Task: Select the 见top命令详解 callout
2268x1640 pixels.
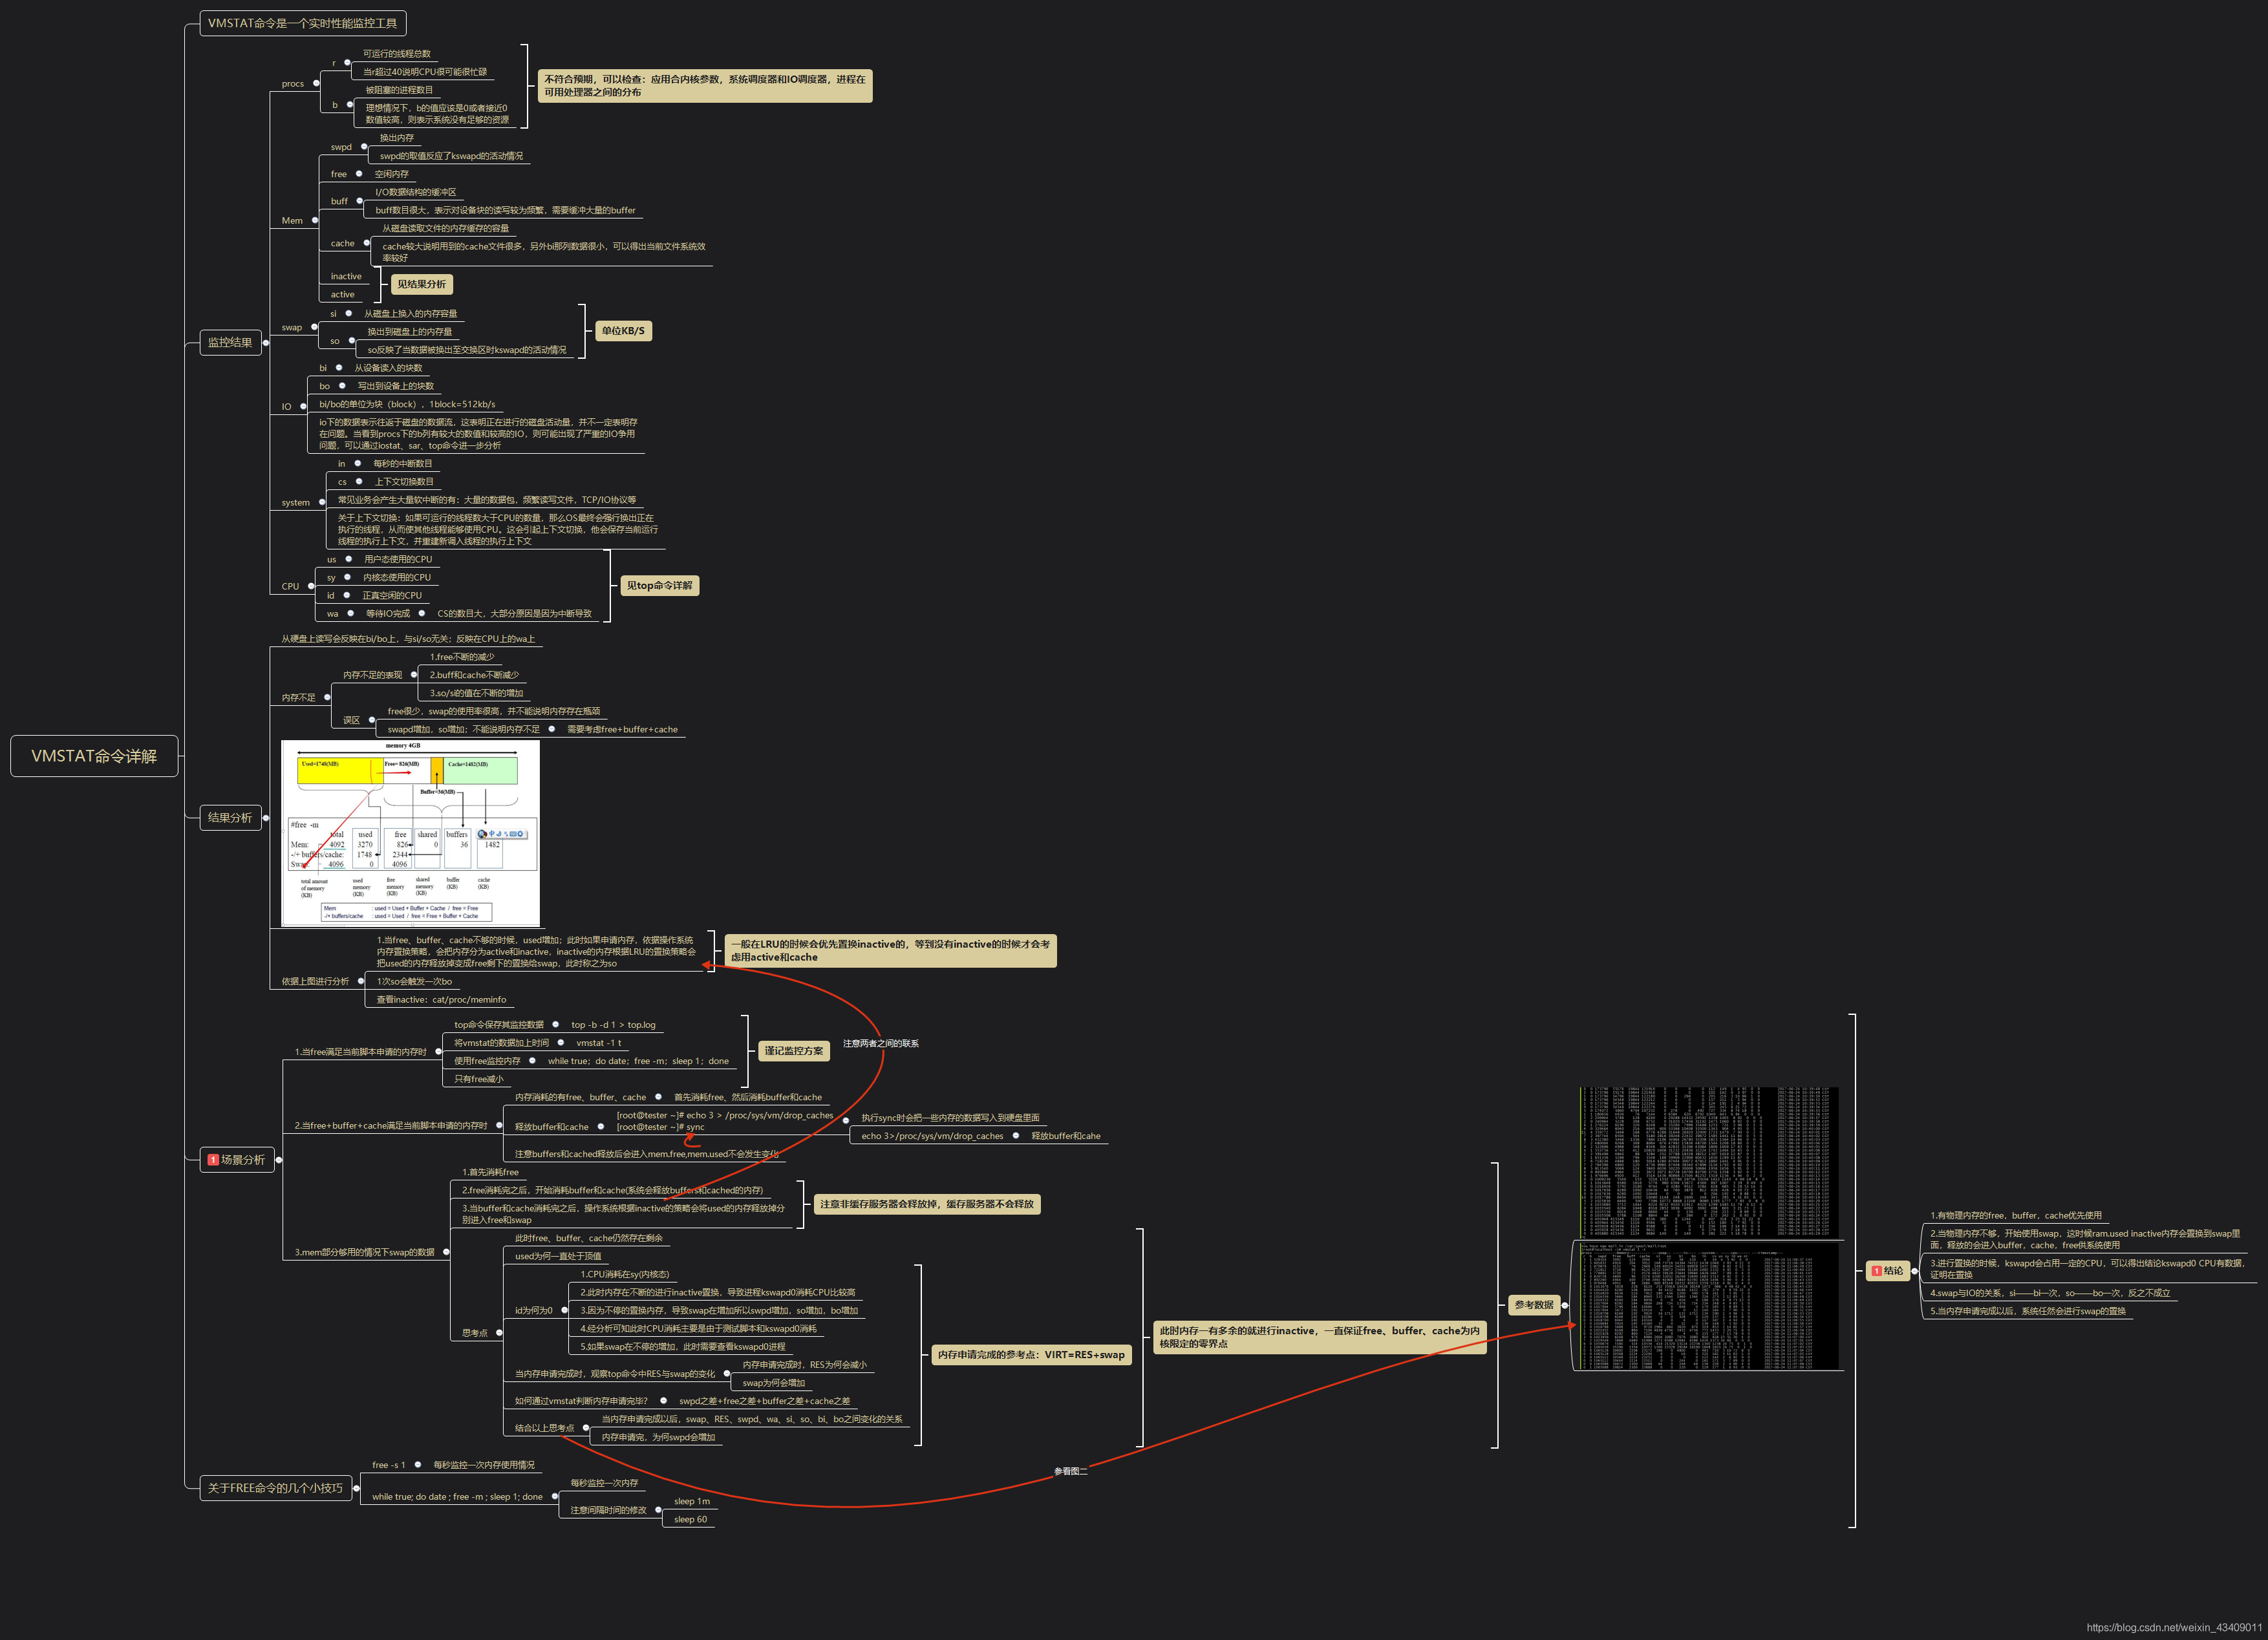Action: pyautogui.click(x=659, y=586)
